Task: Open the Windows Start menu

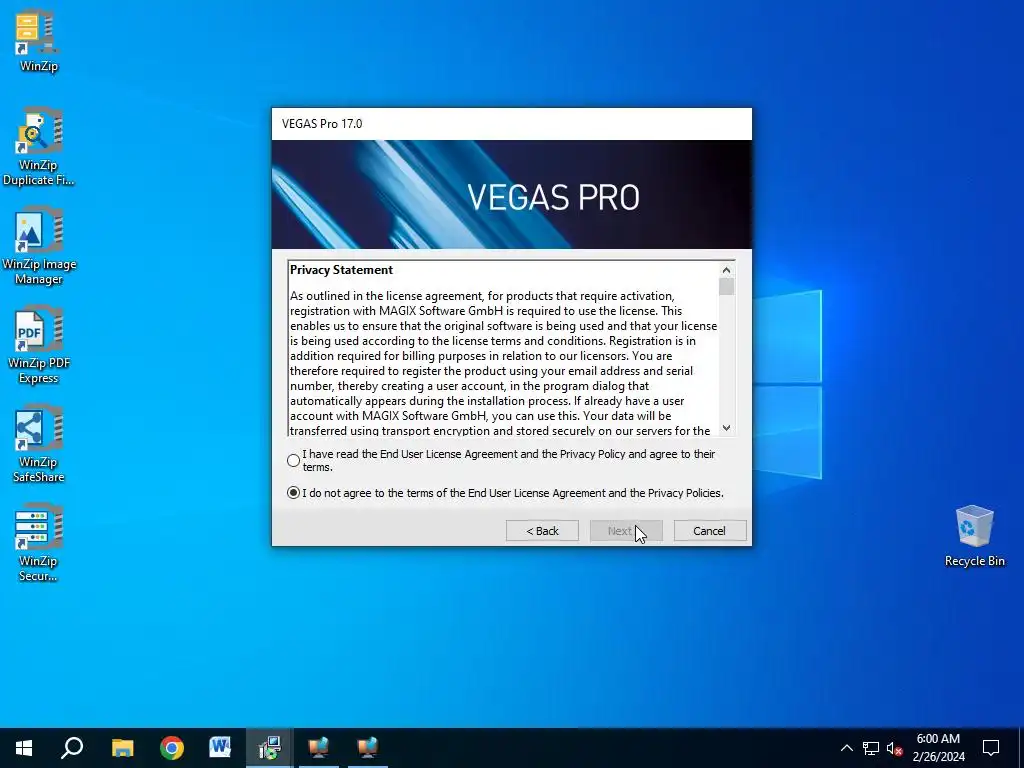Action: [x=24, y=748]
